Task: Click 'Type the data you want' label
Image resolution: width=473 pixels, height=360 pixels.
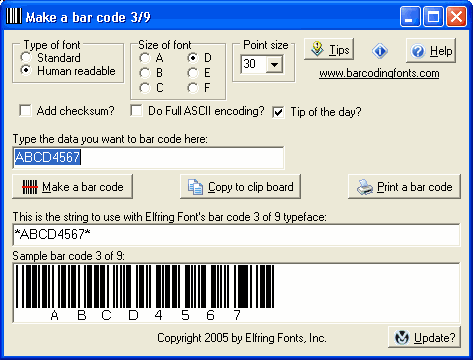Action: pyautogui.click(x=110, y=139)
